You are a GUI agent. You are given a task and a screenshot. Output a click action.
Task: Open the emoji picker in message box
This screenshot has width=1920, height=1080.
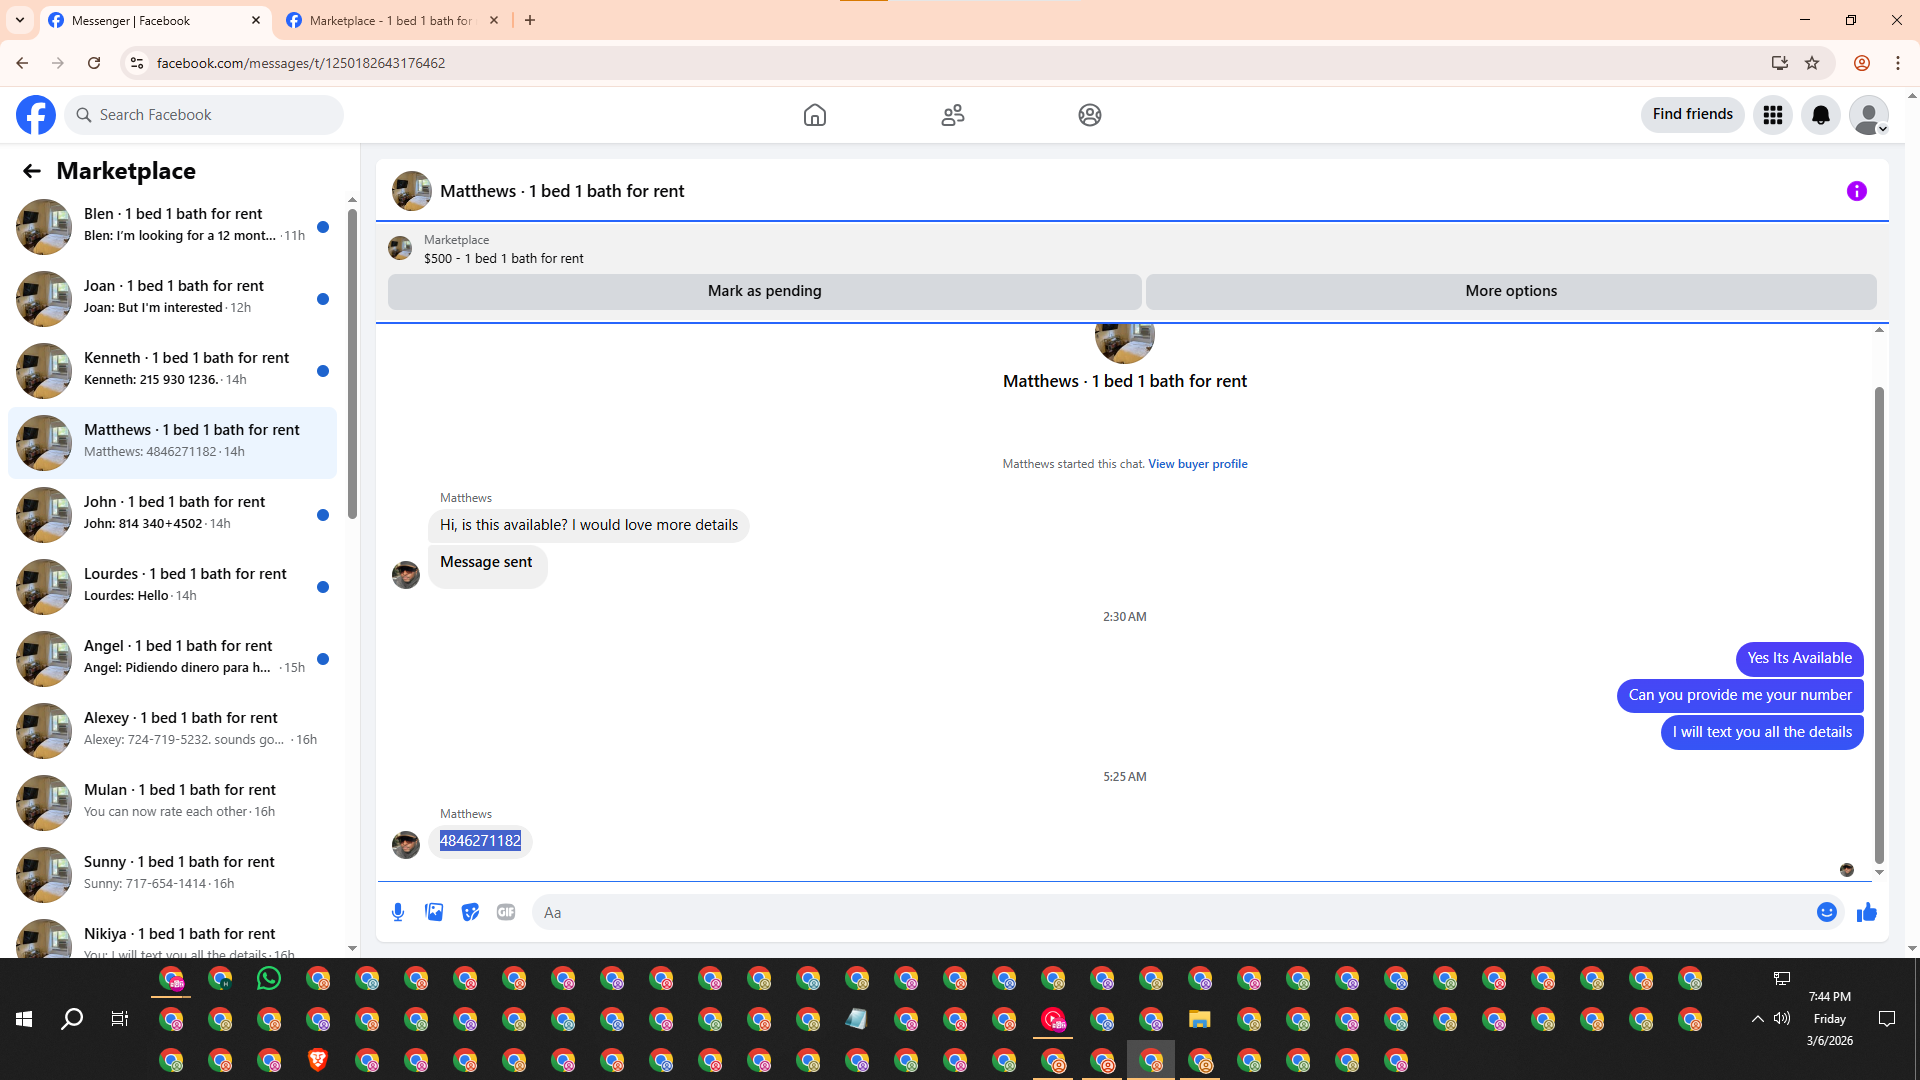tap(1826, 912)
